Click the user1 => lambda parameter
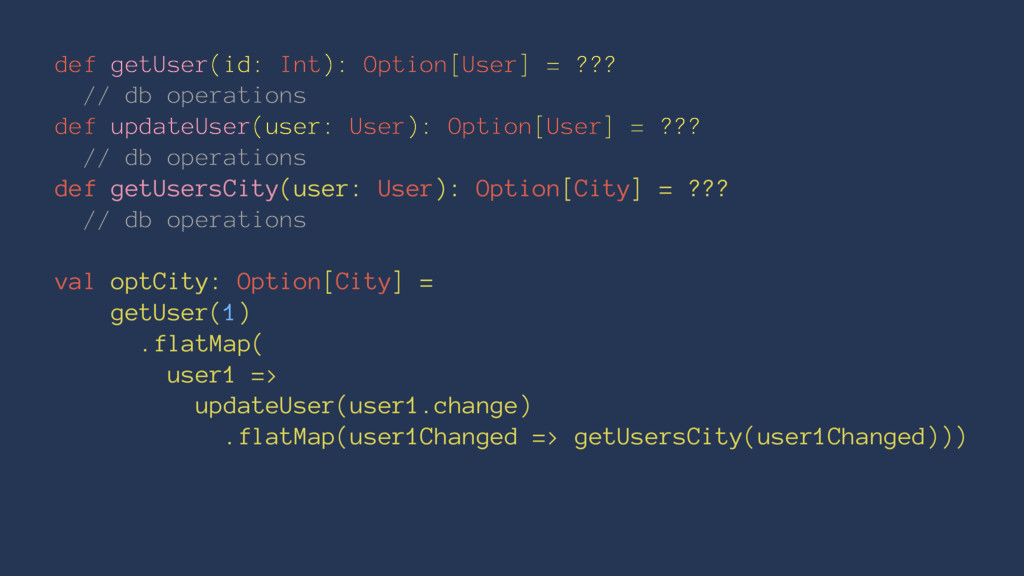Viewport: 1024px width, 576px height. (x=221, y=376)
